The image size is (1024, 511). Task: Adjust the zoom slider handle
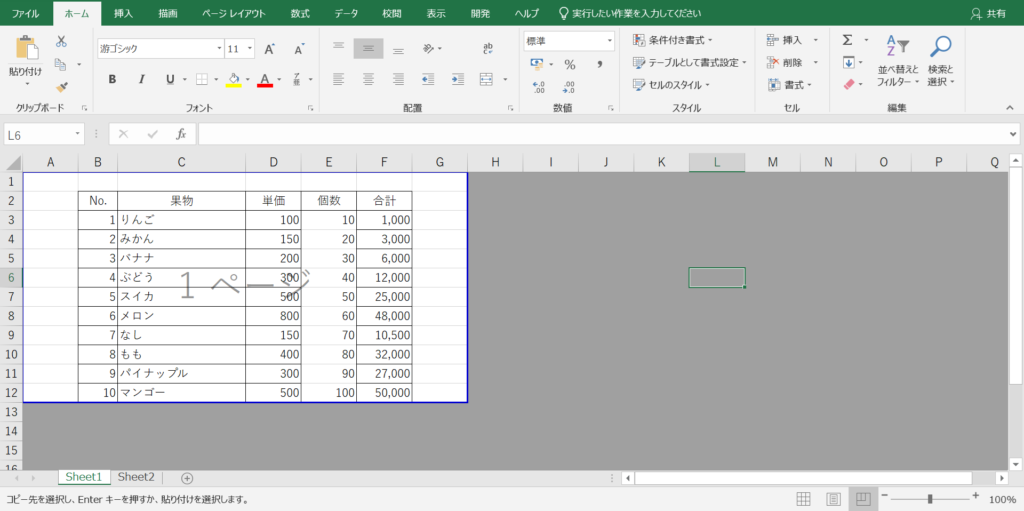(929, 499)
